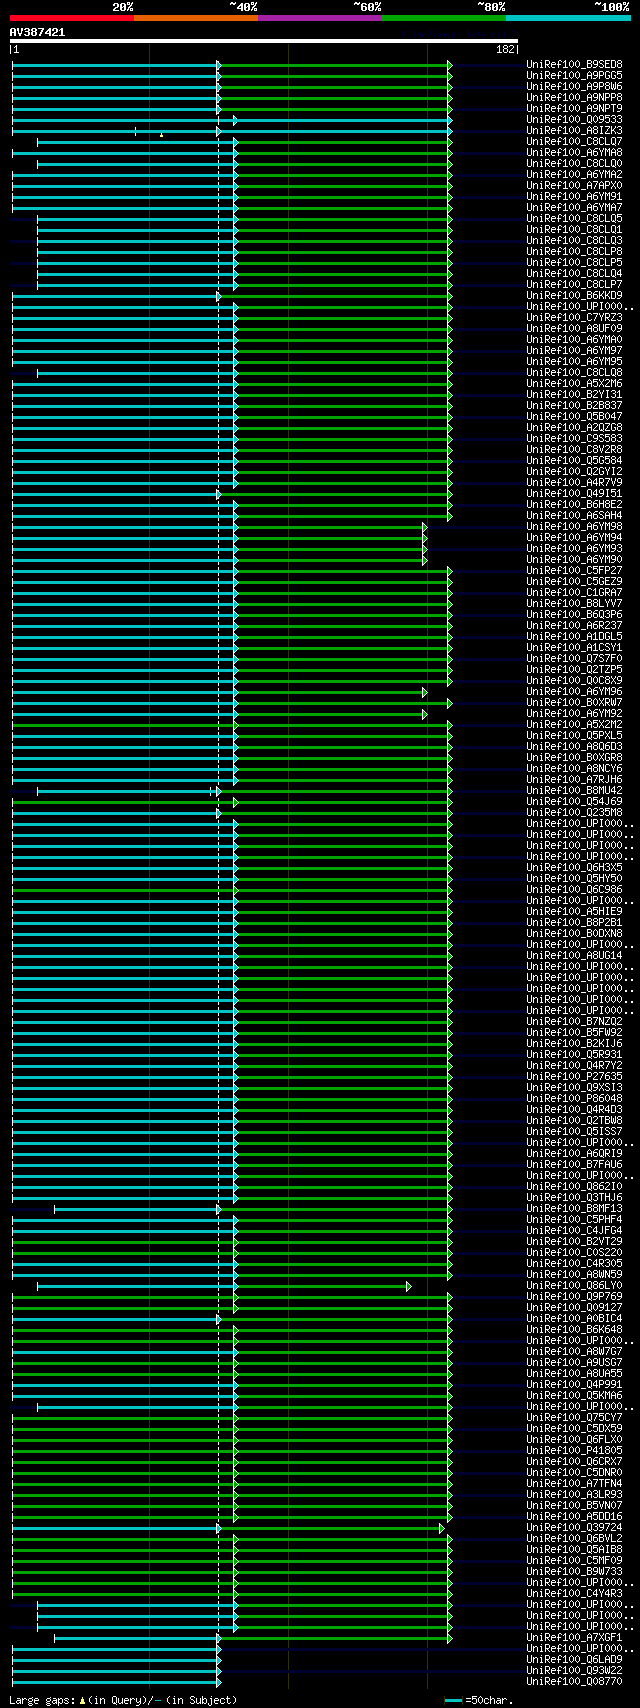Select the UniRef100_A6YM91 label
Image resolution: width=640 pixels, height=1708 pixels.
574,197
